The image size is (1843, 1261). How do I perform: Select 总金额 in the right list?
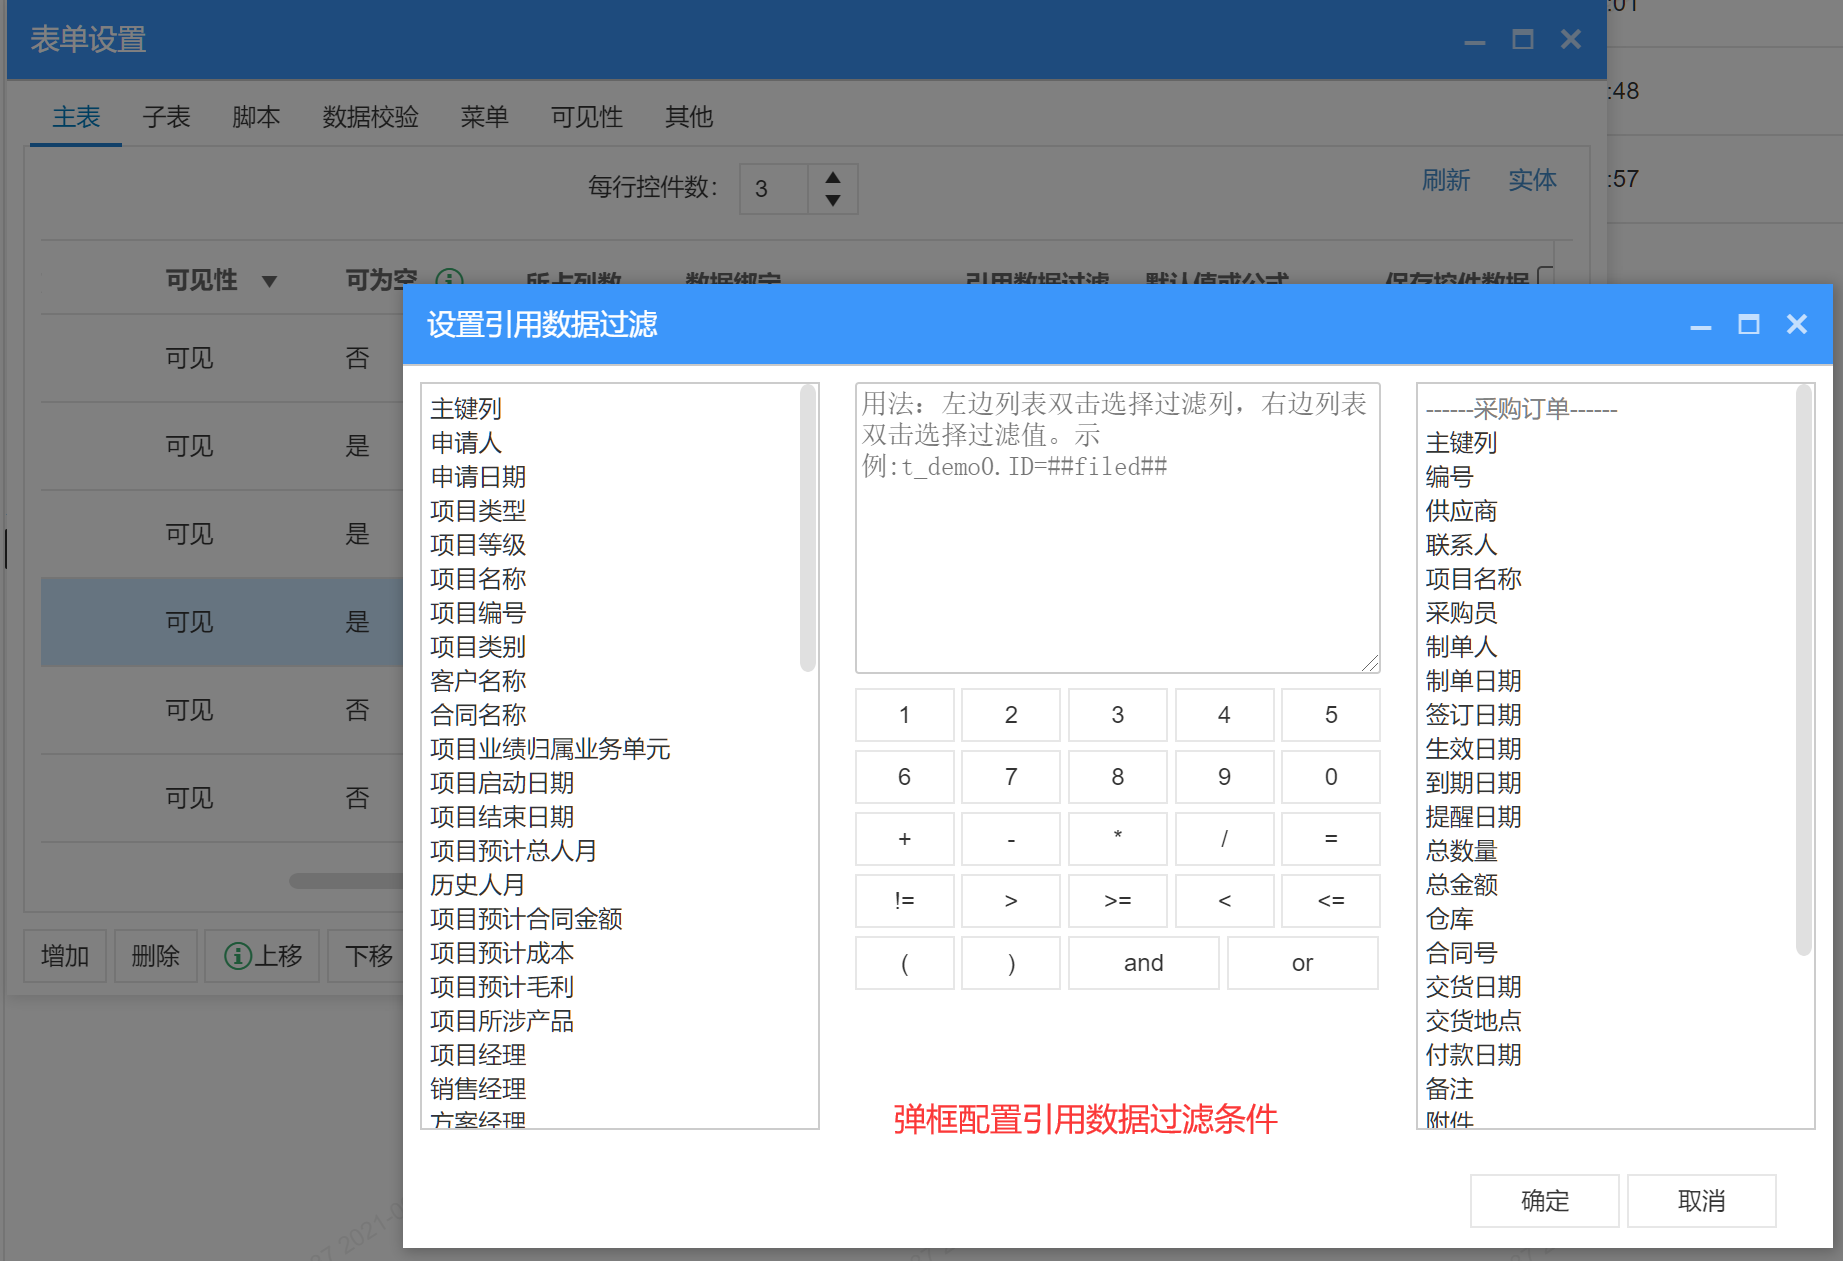[x=1461, y=885]
